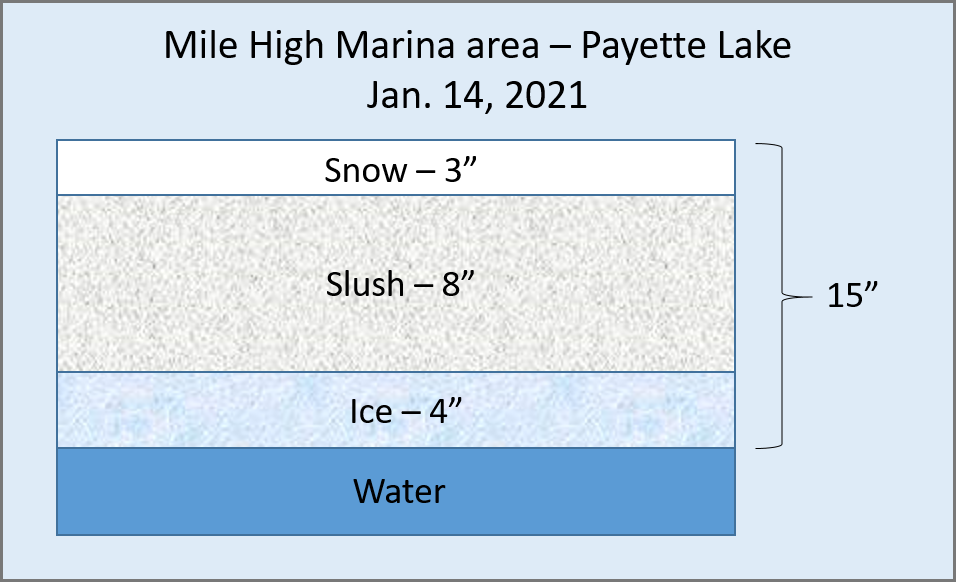Click the top hook of the brace
Image resolution: width=956 pixels, height=582 pixels.
(767, 145)
